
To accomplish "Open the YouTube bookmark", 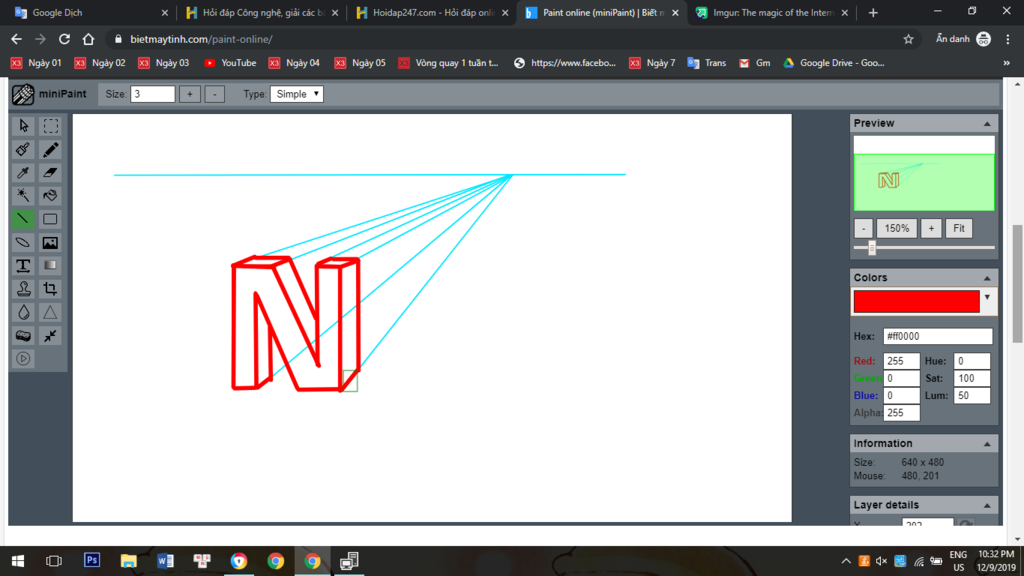I will (231, 63).
